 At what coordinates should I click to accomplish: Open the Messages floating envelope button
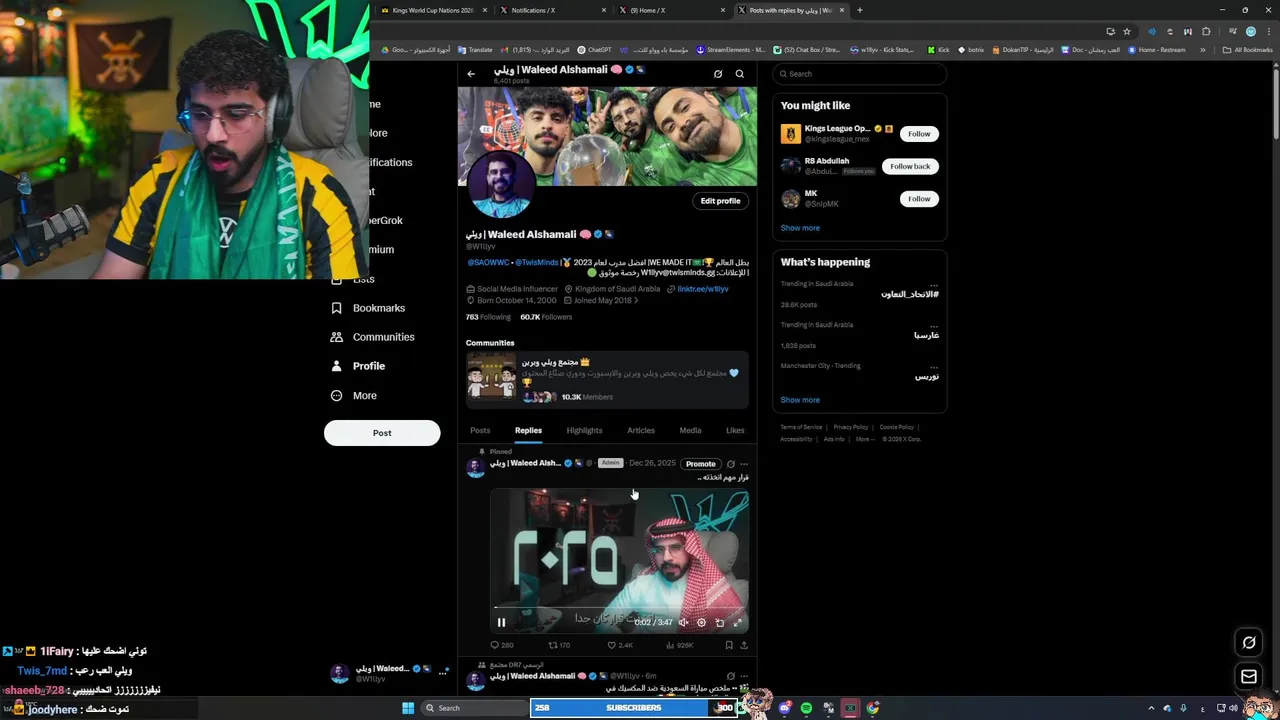1249,677
